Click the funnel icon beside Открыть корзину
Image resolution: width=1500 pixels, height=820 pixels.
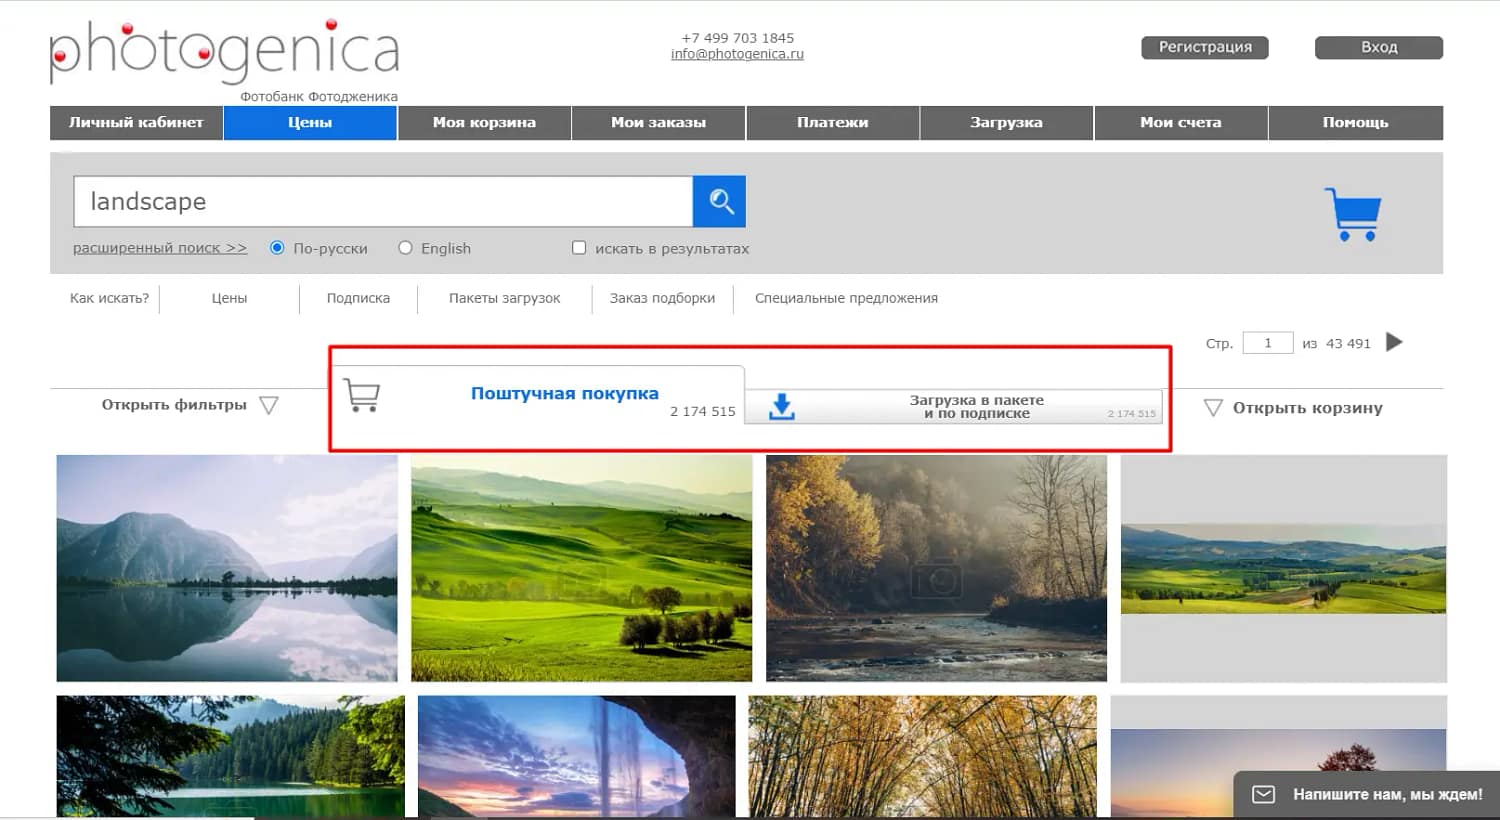coord(1213,407)
